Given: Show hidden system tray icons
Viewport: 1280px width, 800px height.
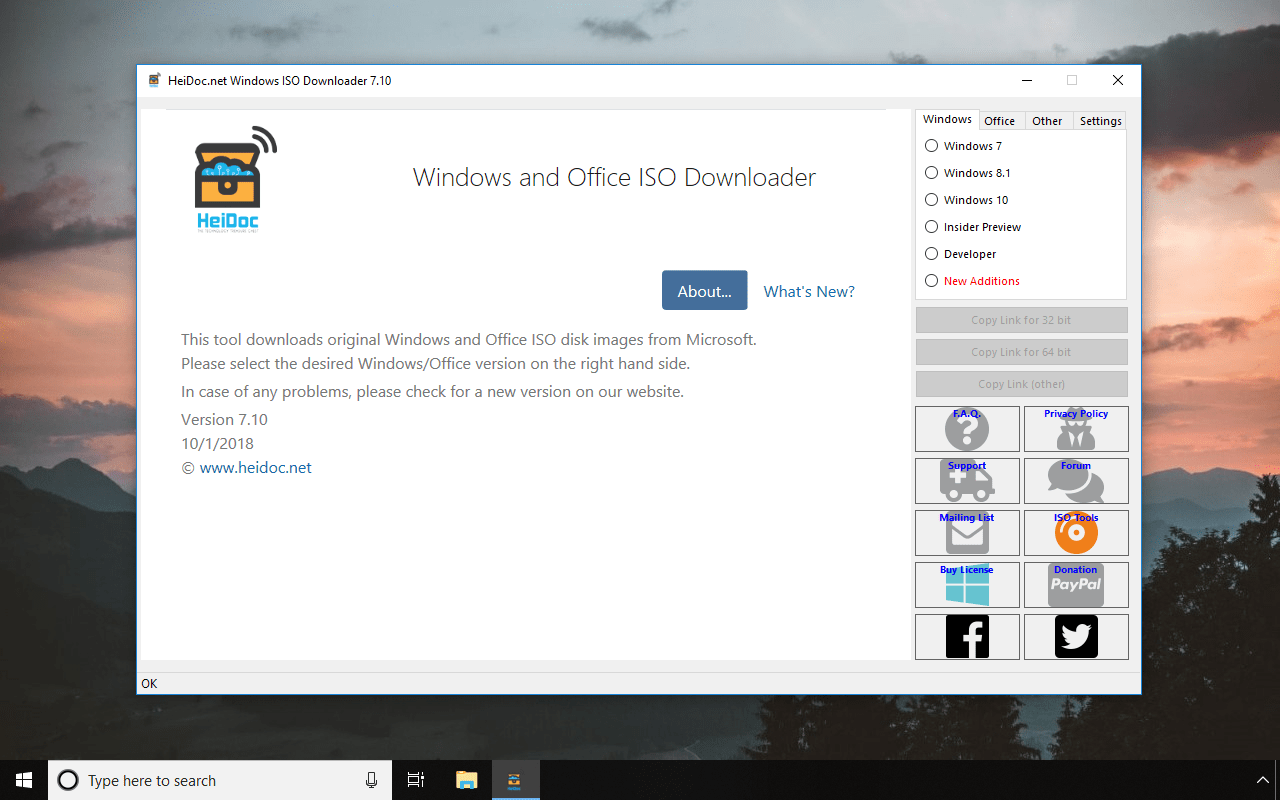Looking at the screenshot, I should pos(1262,780).
